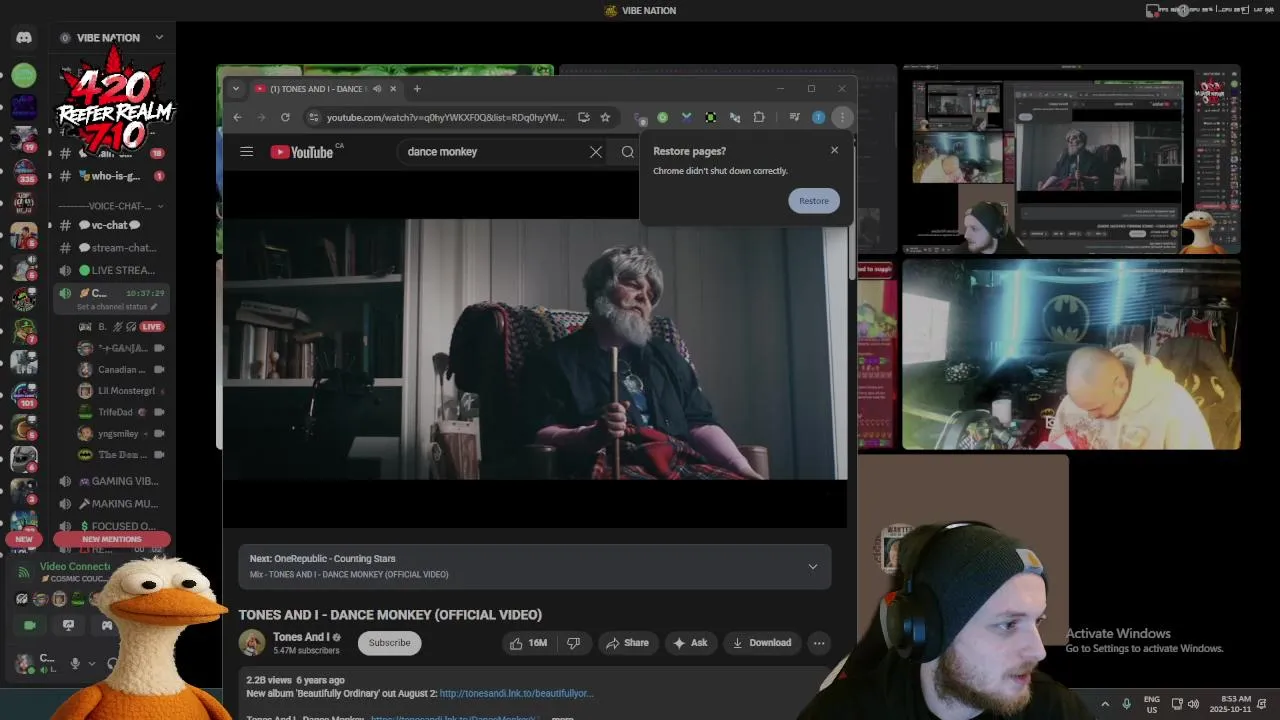1280x720 pixels.
Task: Open Discord direct messages home icon
Action: click(24, 37)
